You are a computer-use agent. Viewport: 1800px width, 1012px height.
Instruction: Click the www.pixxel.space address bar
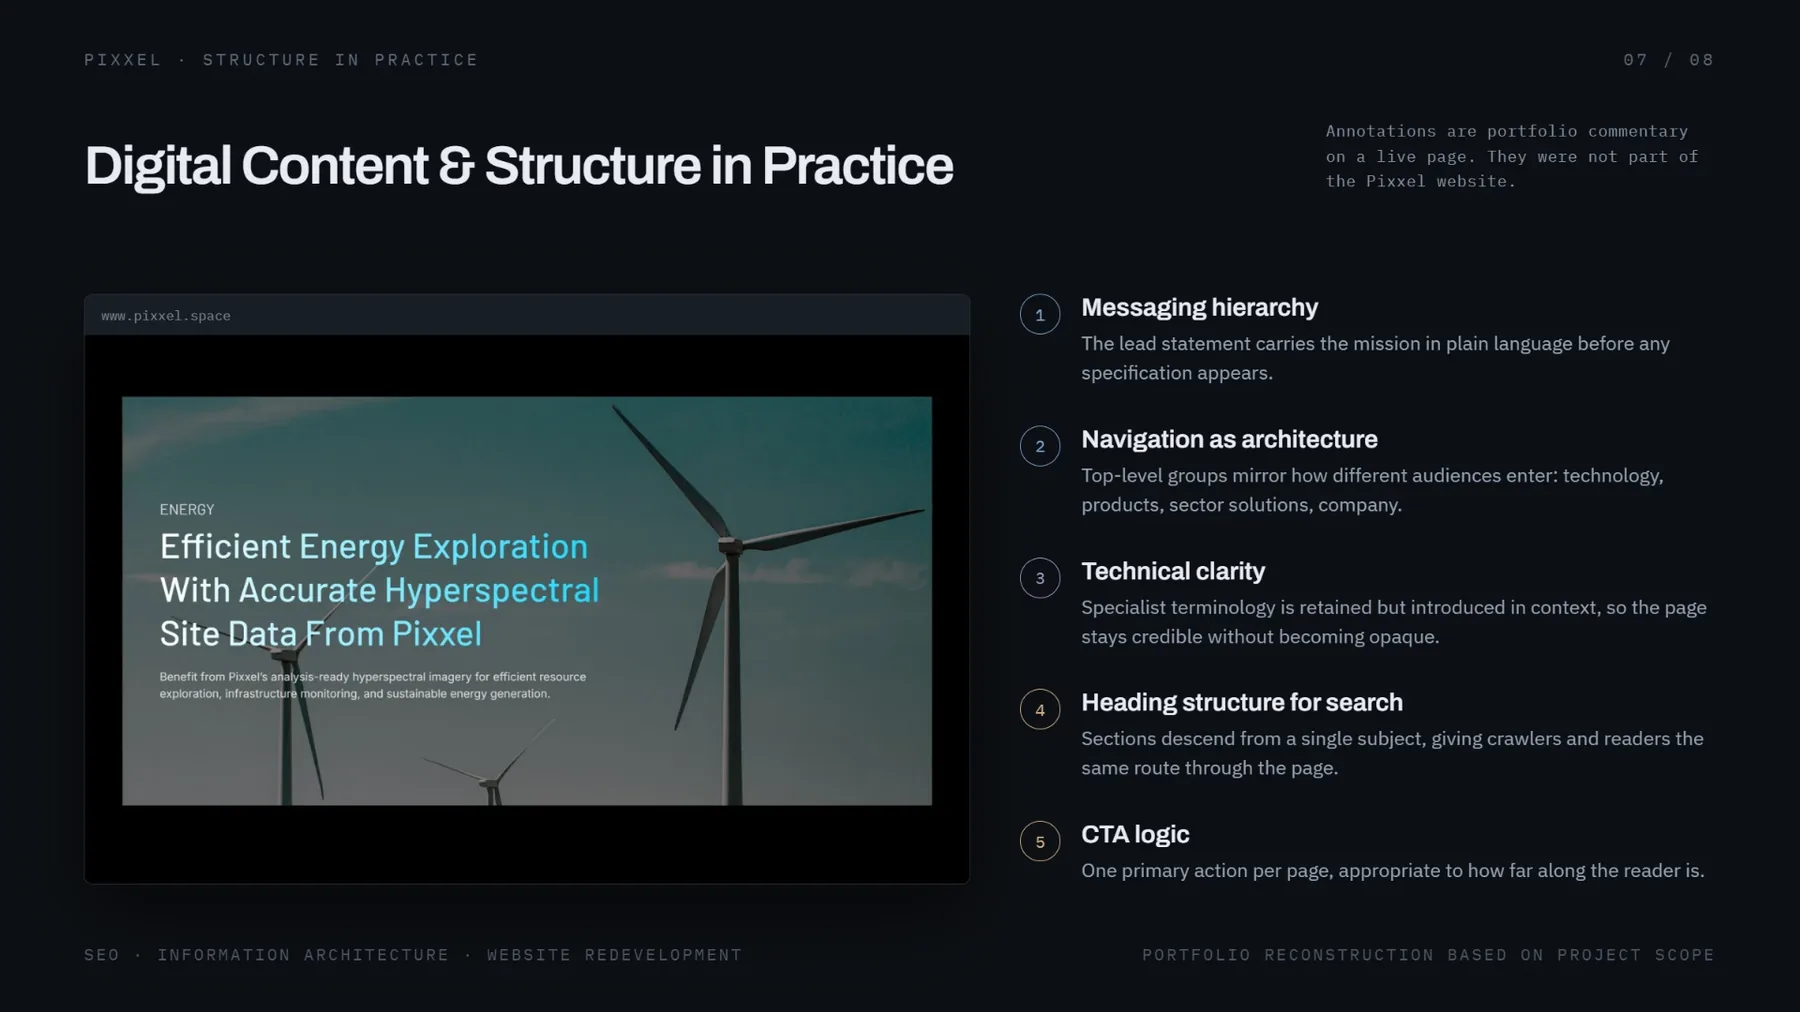(527, 315)
